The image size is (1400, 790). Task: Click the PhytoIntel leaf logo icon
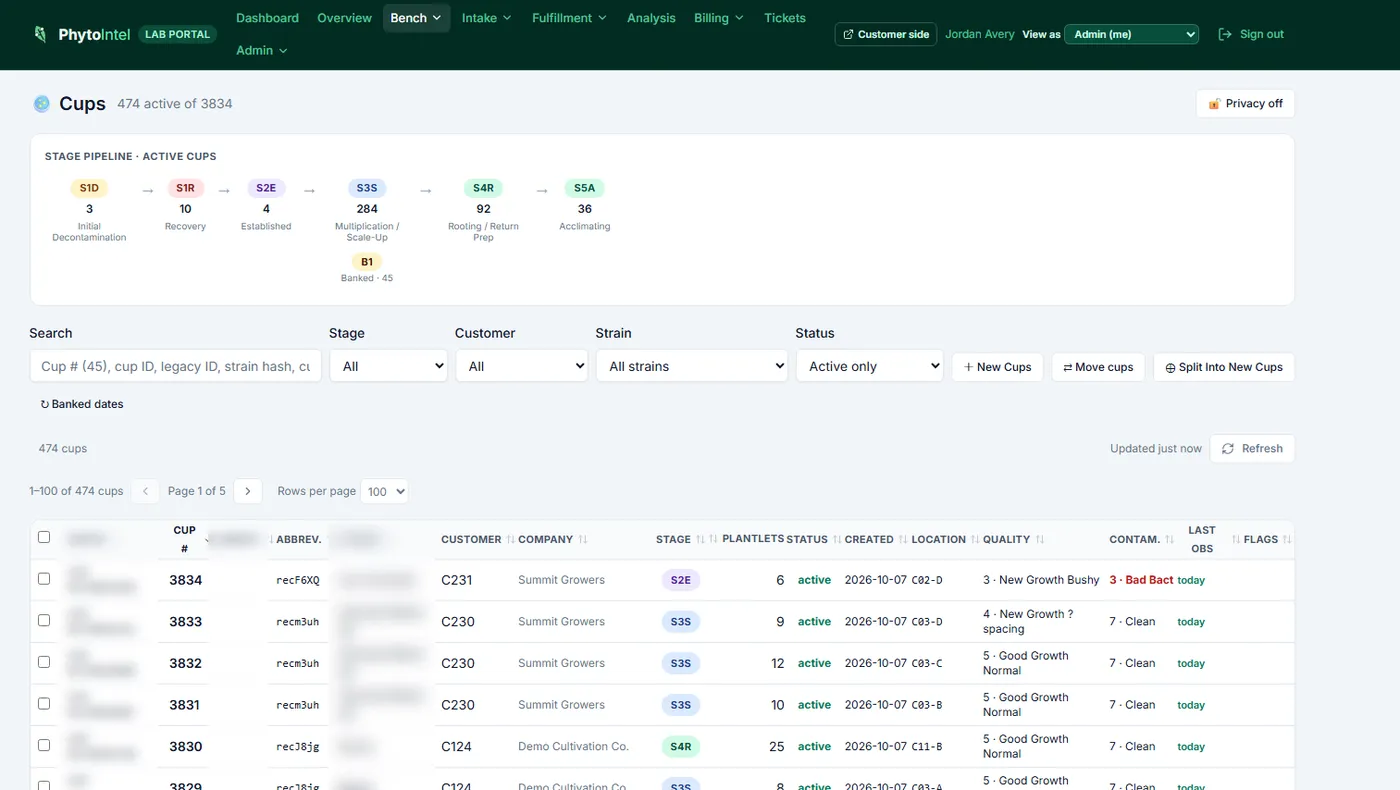[x=40, y=34]
